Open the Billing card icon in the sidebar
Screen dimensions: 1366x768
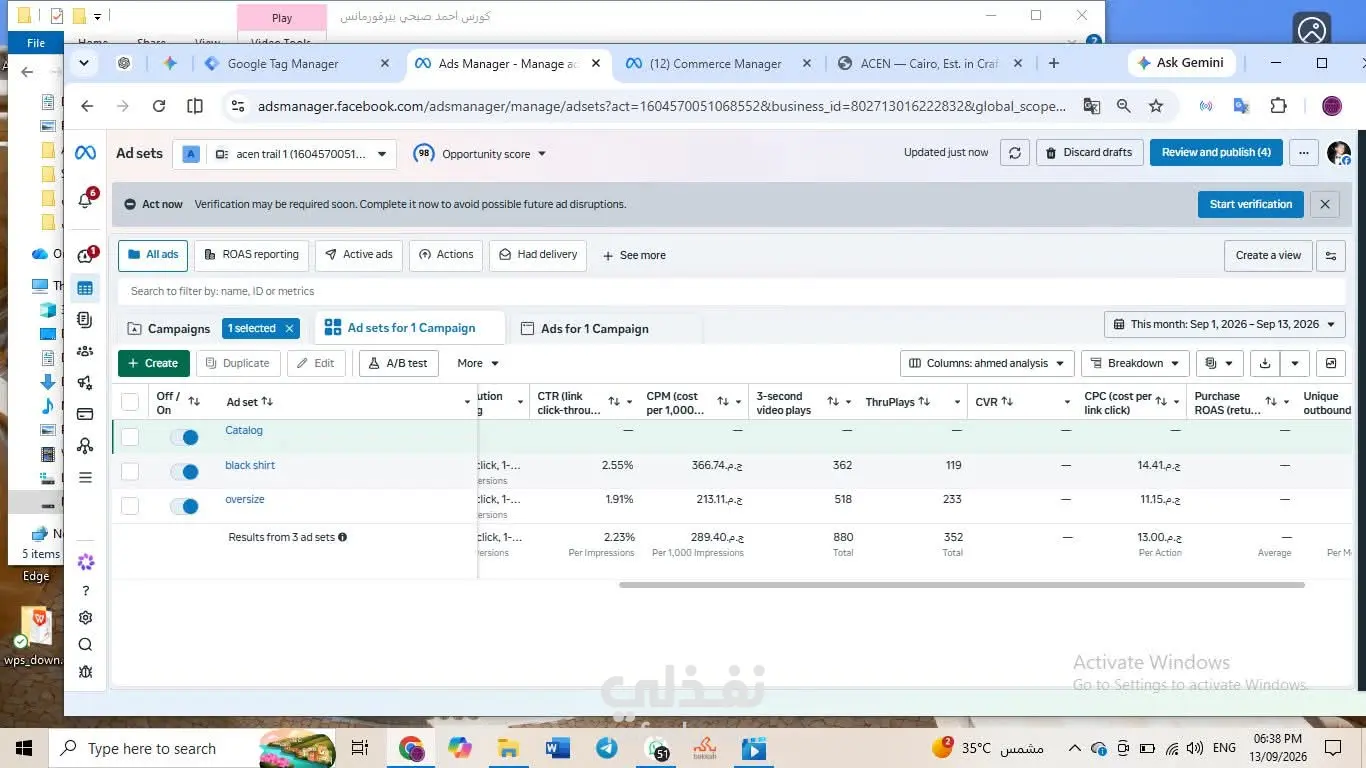tap(85, 414)
